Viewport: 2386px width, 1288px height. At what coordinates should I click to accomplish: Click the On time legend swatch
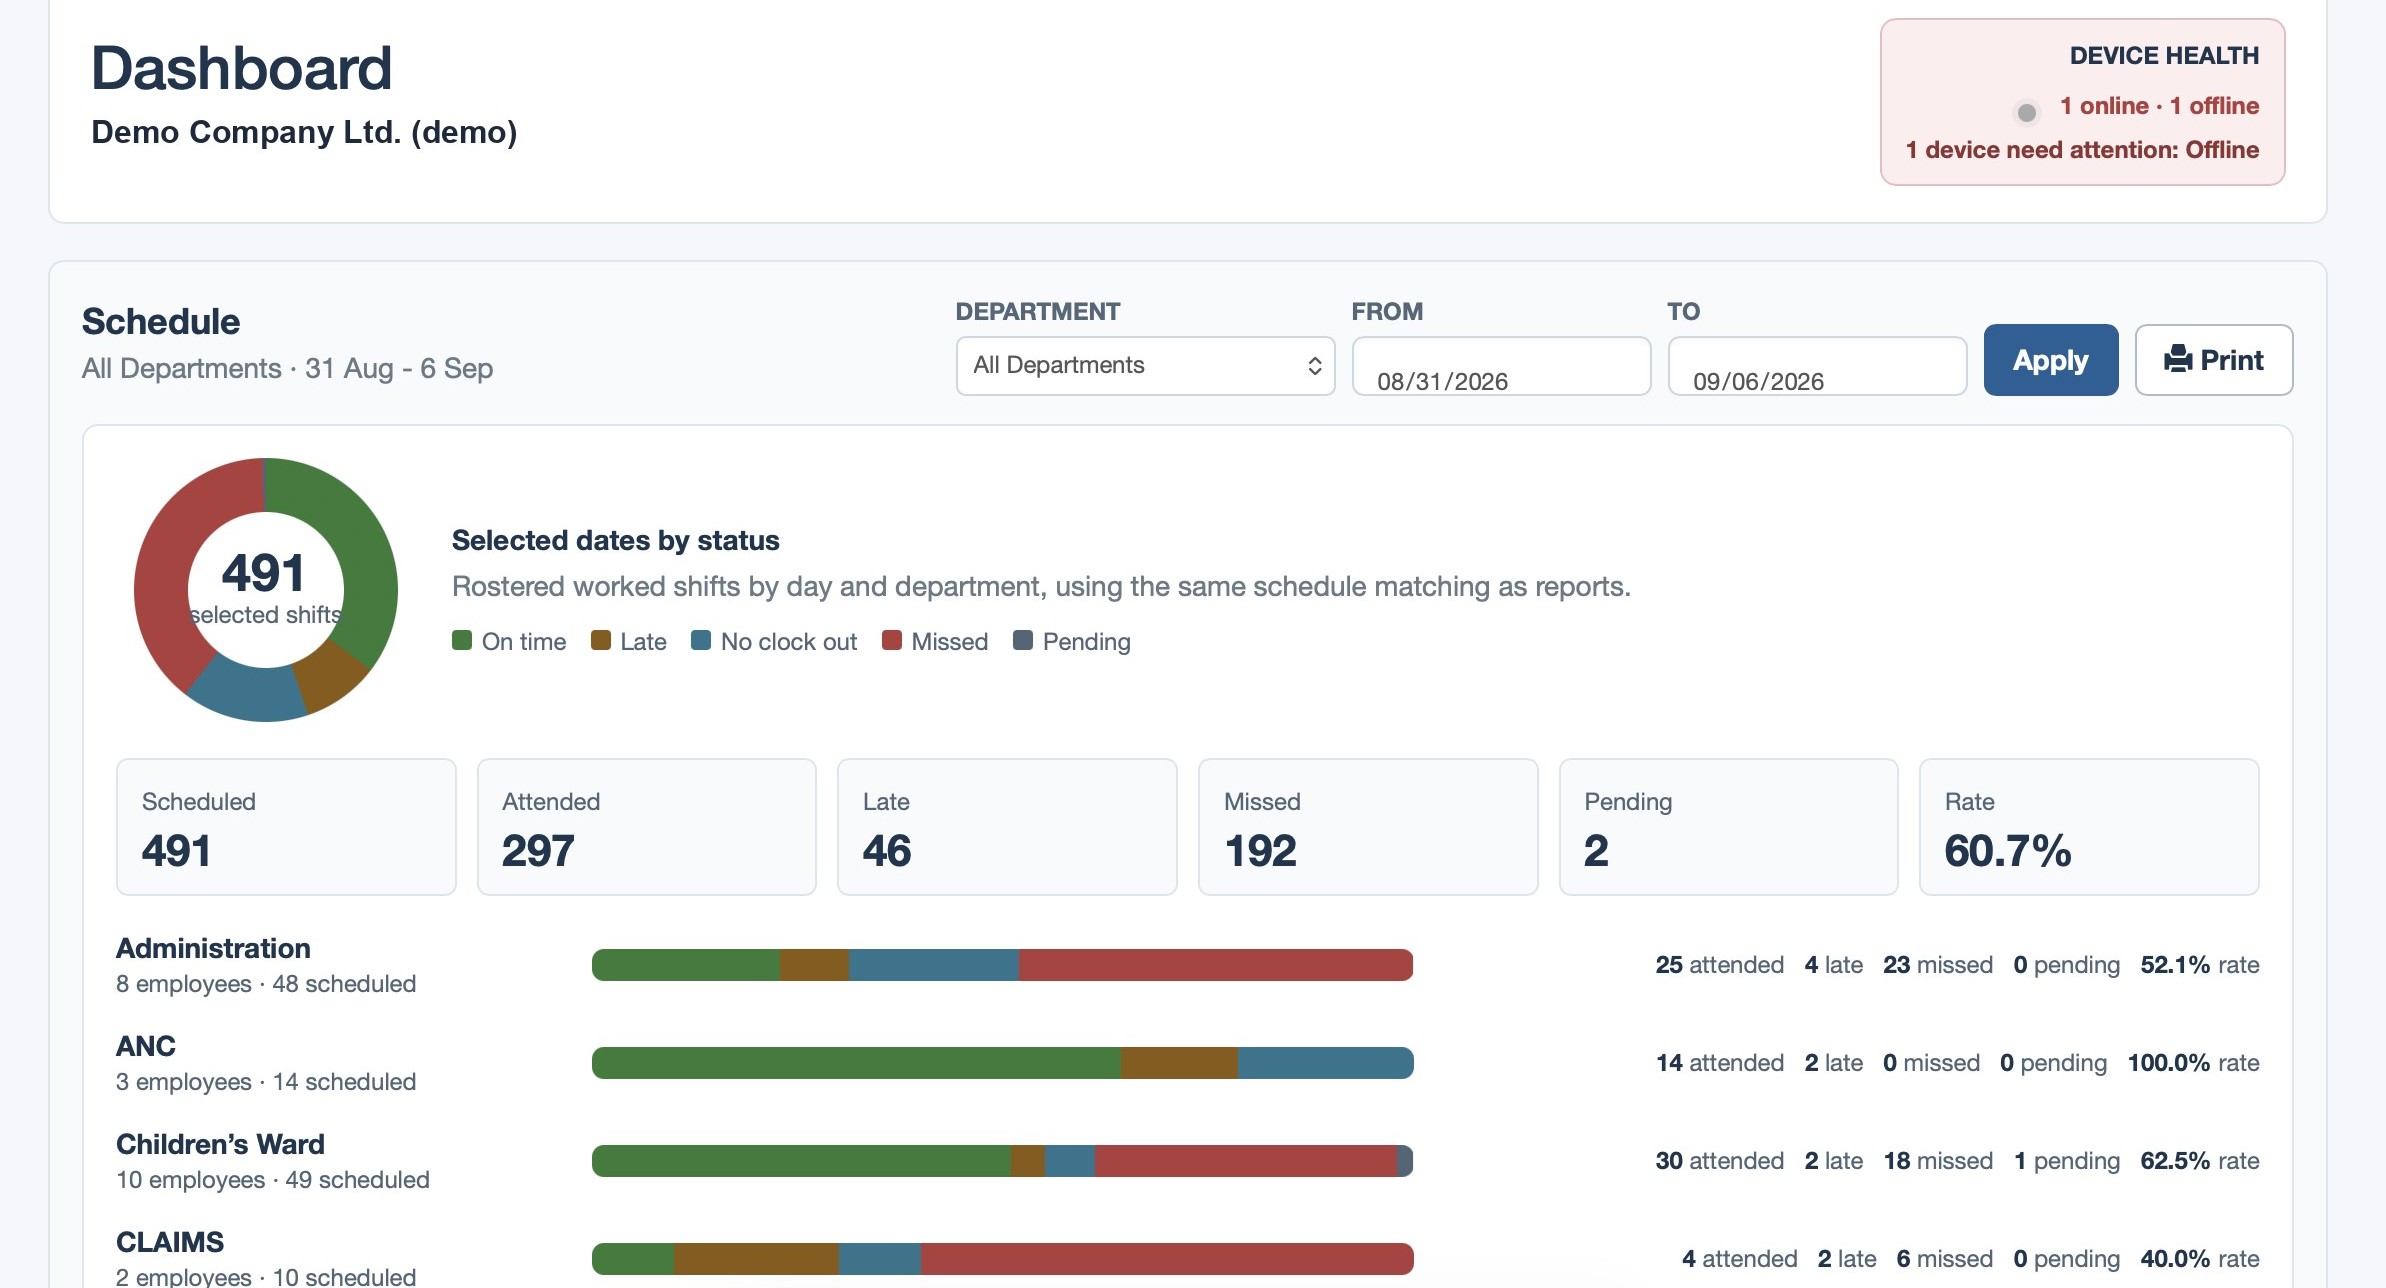tap(462, 640)
